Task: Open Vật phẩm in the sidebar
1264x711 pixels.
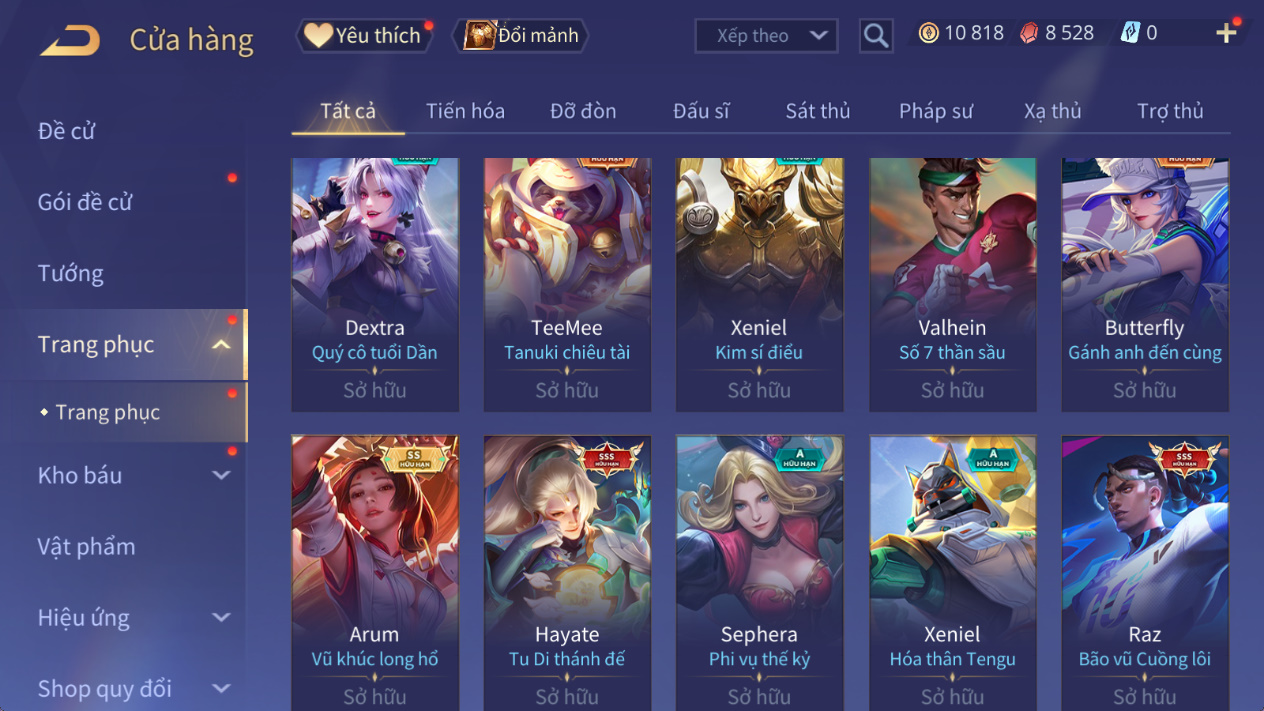Action: (86, 547)
